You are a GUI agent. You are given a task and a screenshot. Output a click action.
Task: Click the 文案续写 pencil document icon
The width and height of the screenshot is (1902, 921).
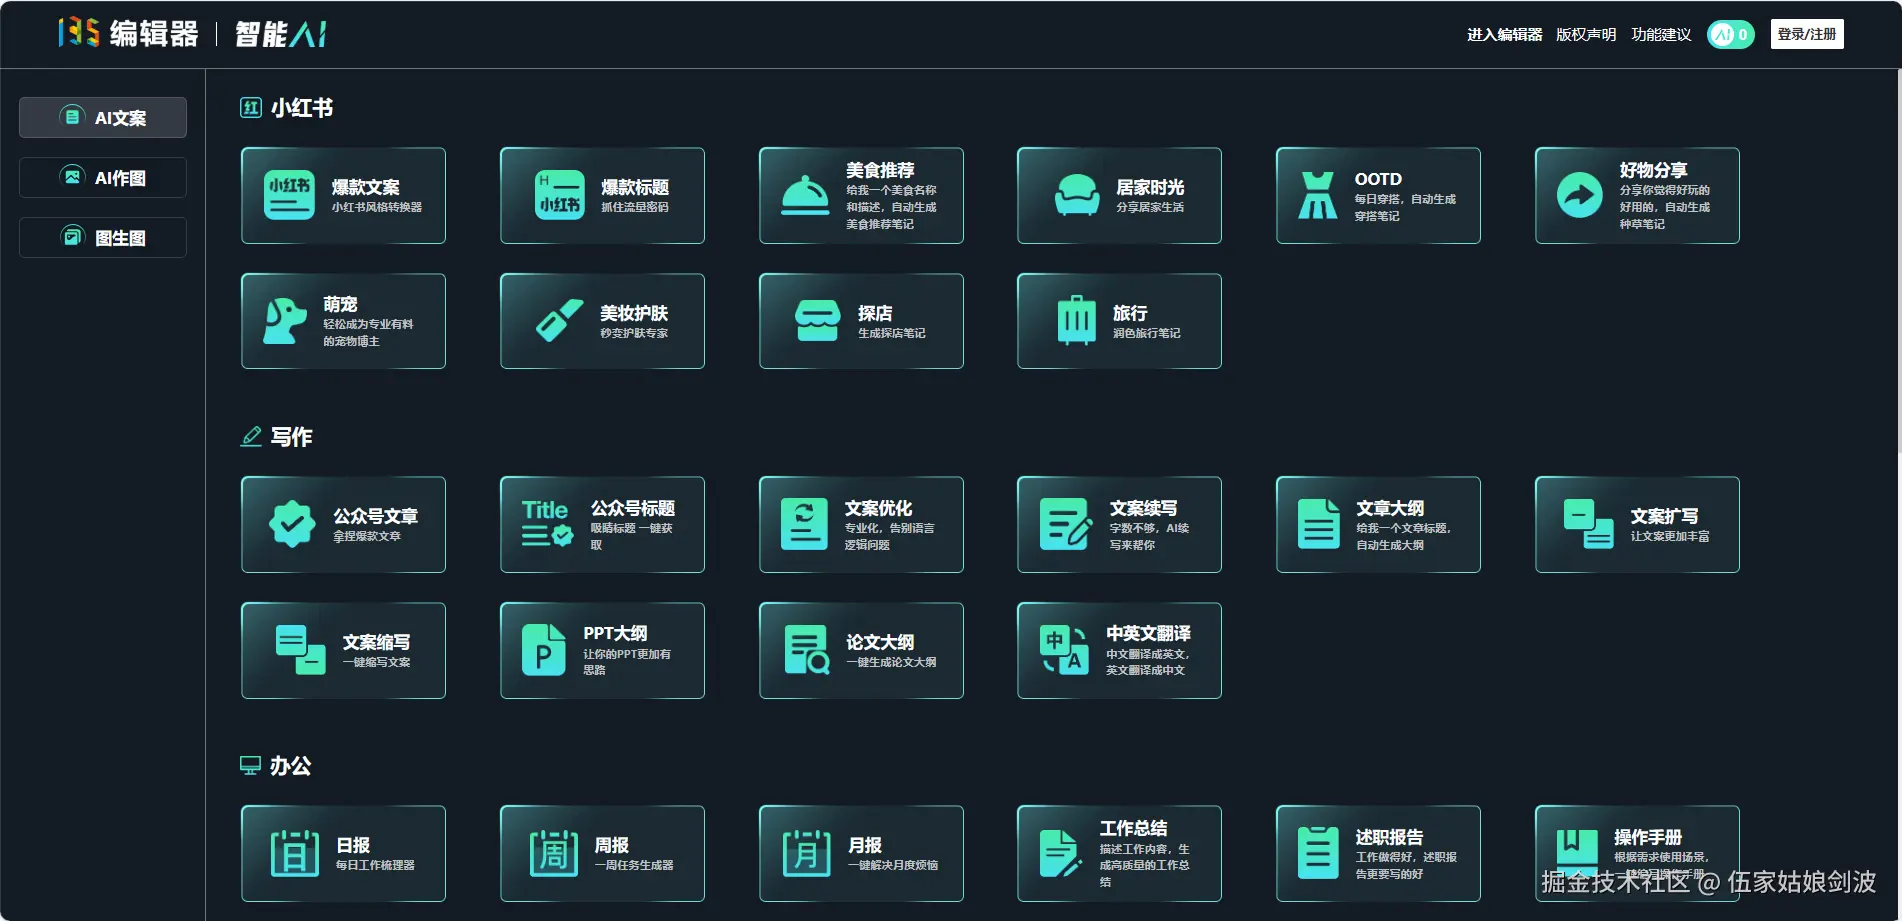click(1065, 524)
